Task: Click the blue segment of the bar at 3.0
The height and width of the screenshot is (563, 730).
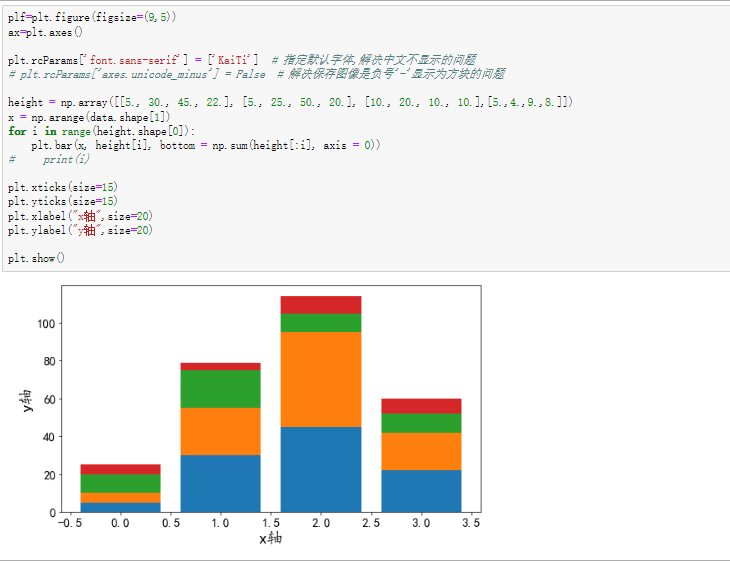Action: pyautogui.click(x=421, y=492)
